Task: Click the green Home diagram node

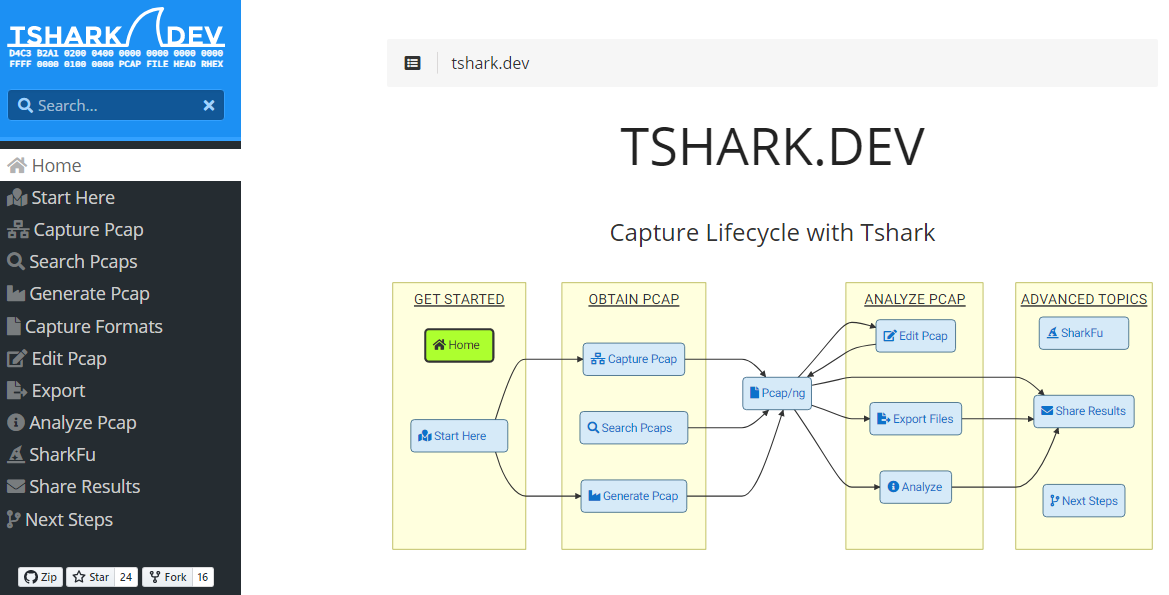Action: [459, 345]
